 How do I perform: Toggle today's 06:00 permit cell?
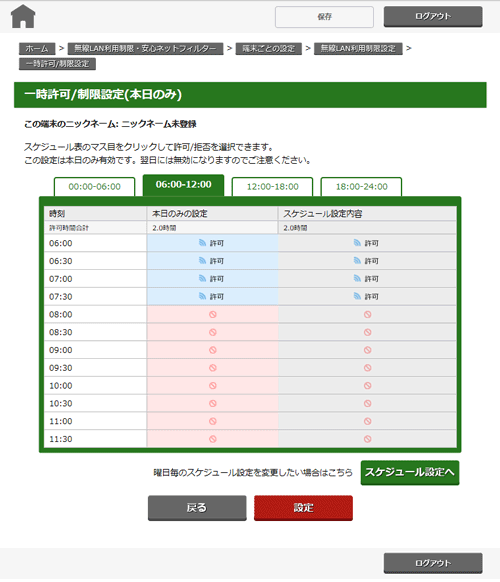[212, 243]
